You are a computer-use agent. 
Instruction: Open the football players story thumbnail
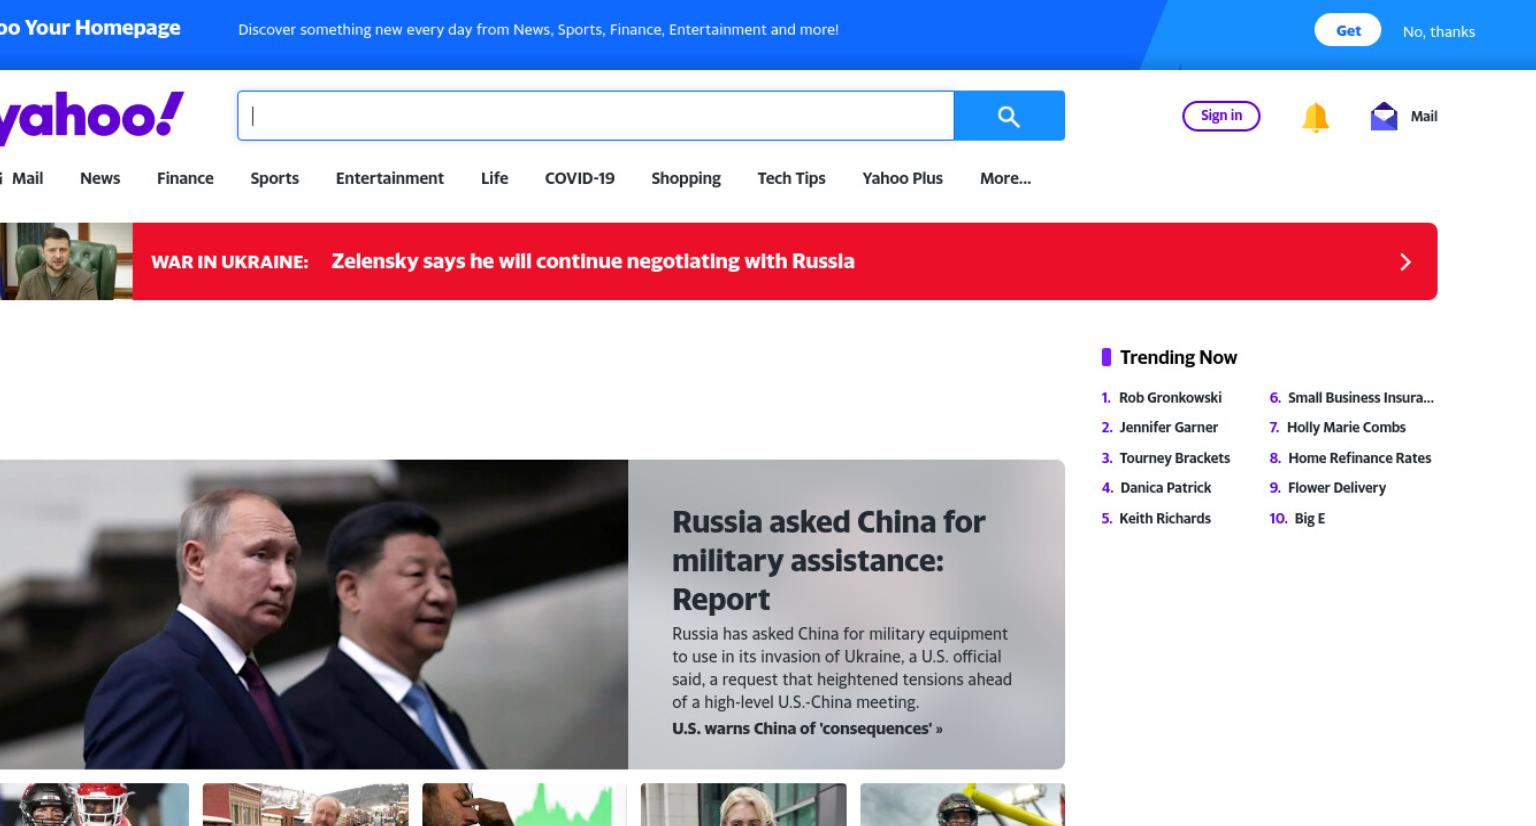[x=94, y=805]
